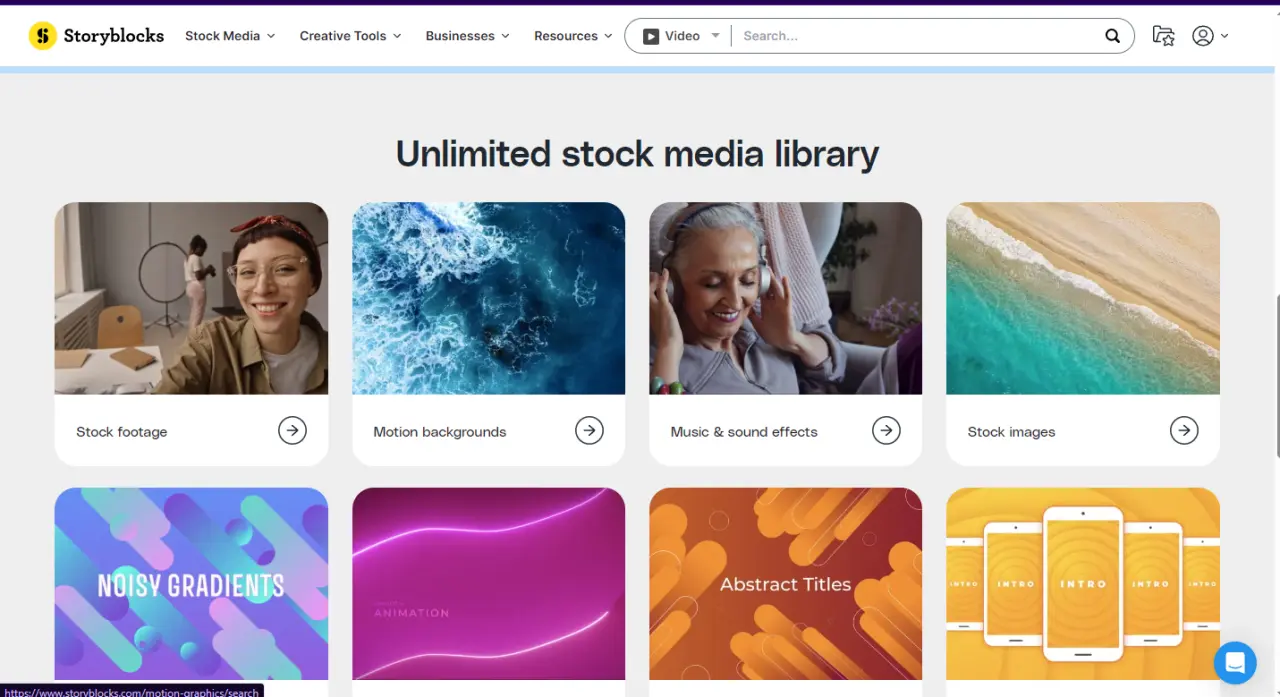This screenshot has height=697, width=1280.
Task: Open the favorites folder icon
Action: click(1163, 36)
